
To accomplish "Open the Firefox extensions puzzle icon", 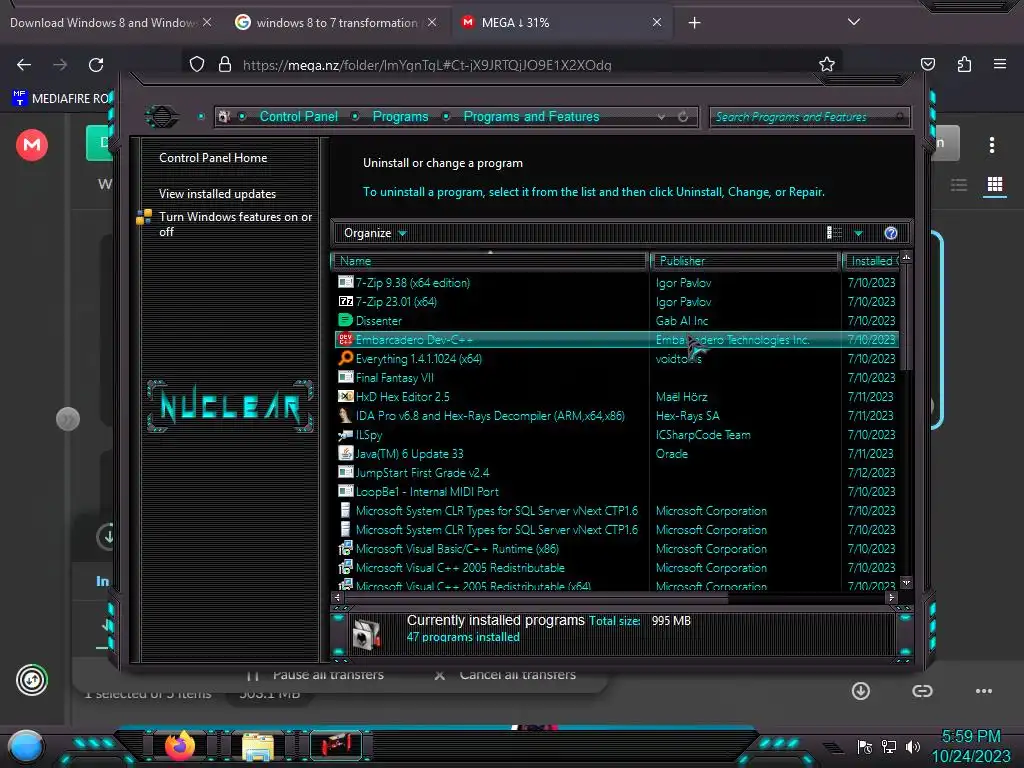I will [x=964, y=64].
